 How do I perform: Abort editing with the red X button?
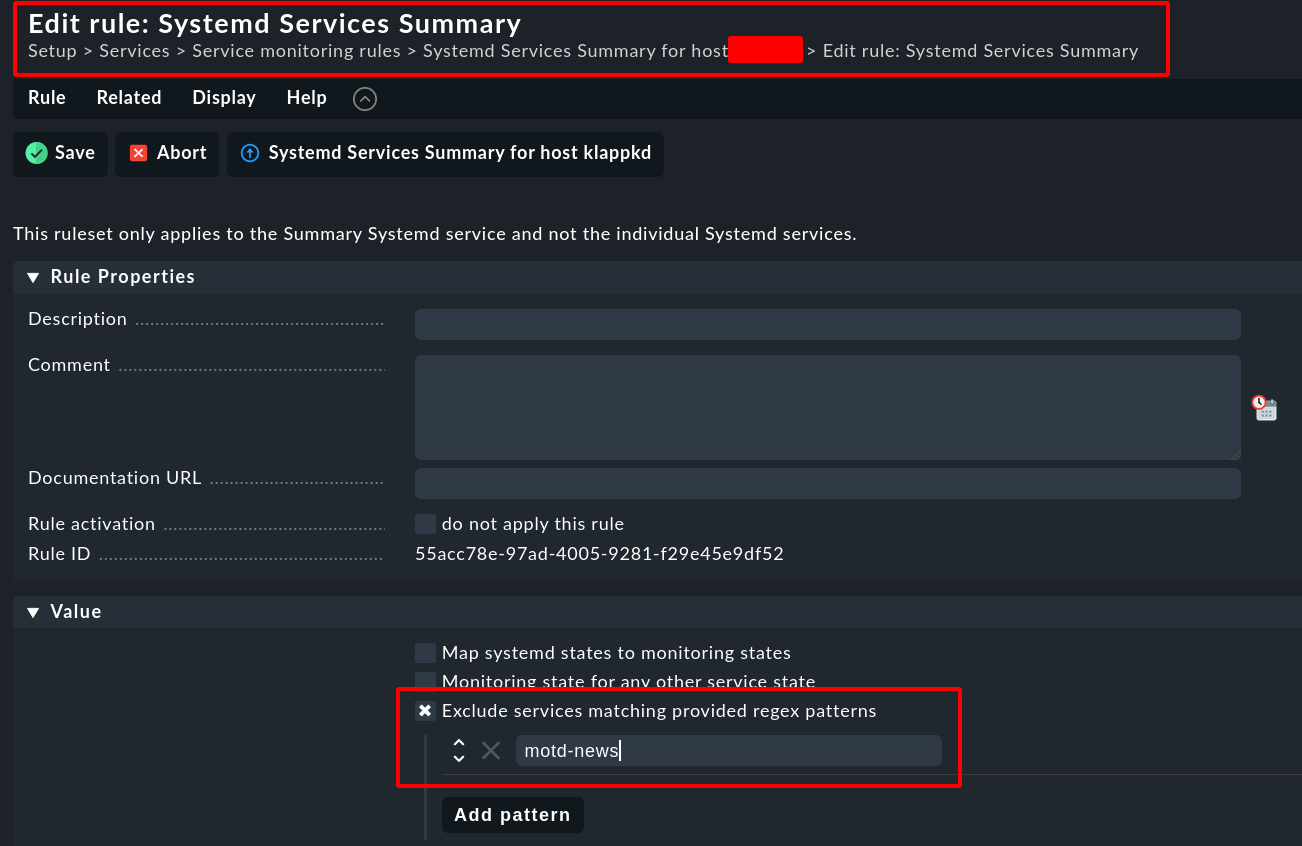coord(167,153)
